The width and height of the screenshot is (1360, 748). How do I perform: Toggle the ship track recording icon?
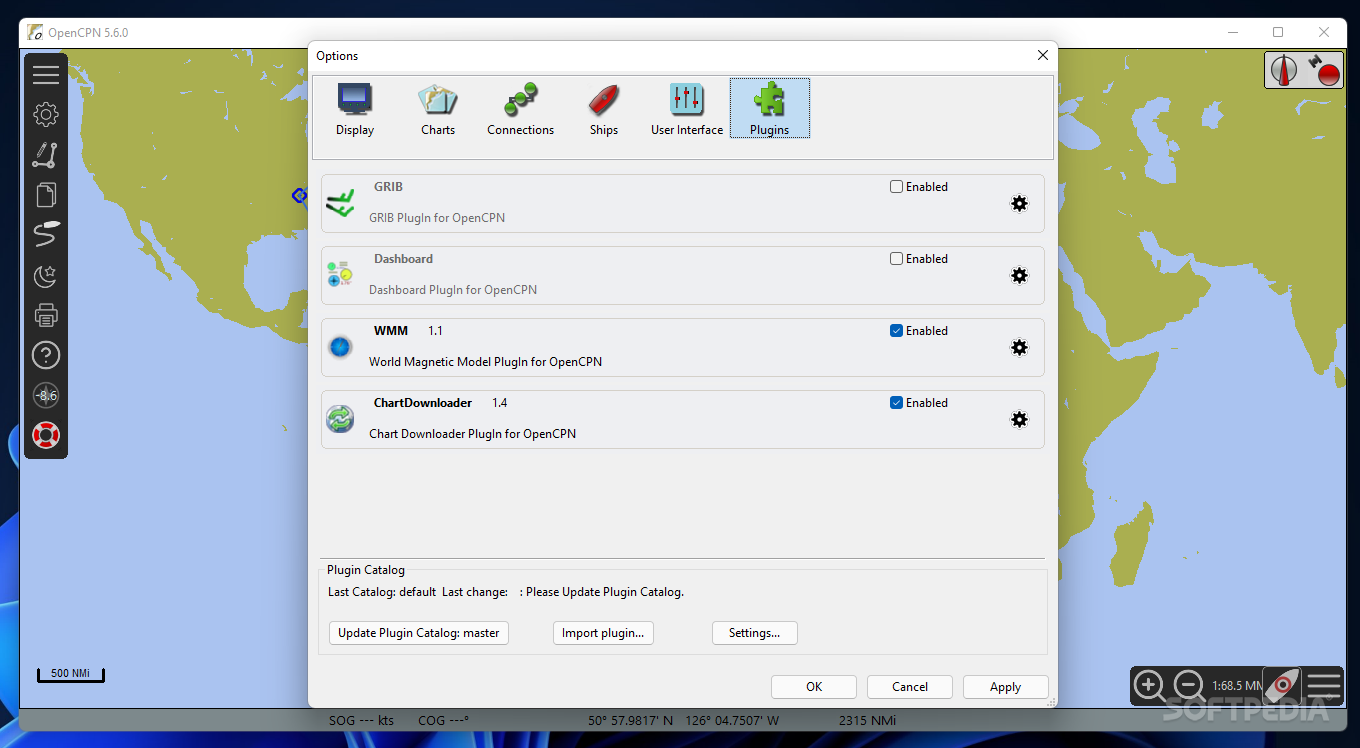pyautogui.click(x=46, y=235)
